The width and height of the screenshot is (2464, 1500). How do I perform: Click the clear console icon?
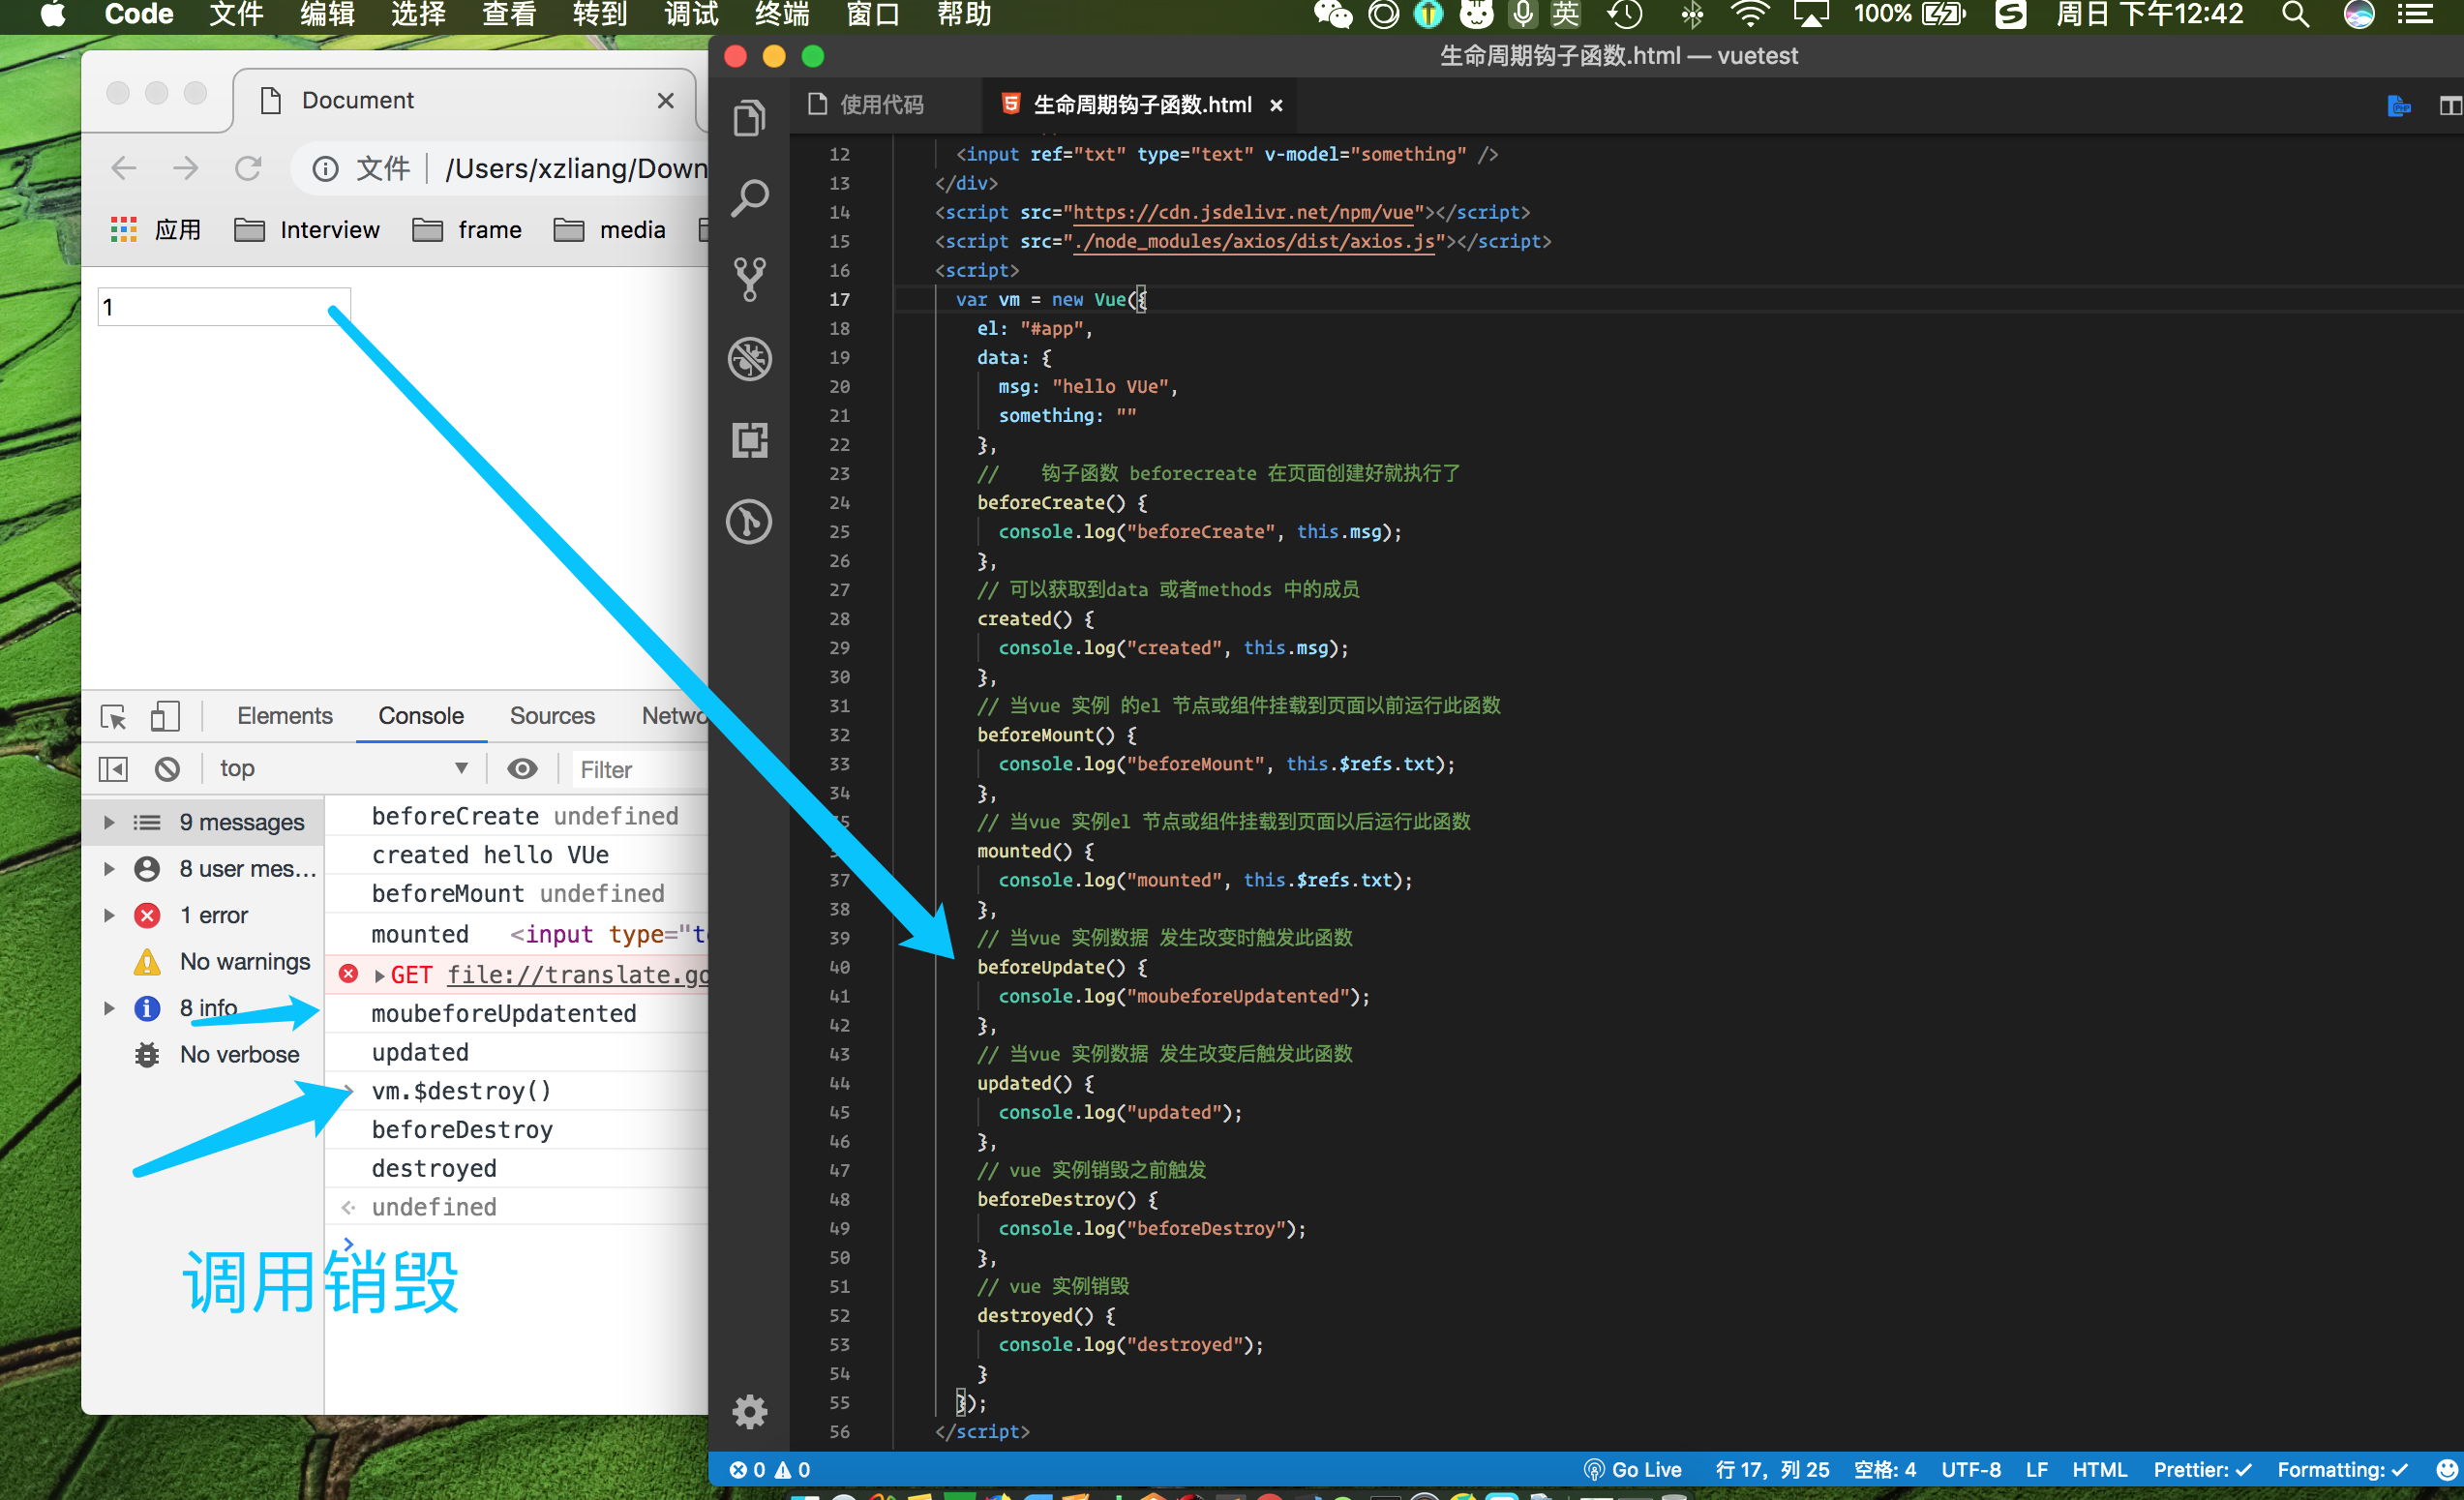point(167,768)
